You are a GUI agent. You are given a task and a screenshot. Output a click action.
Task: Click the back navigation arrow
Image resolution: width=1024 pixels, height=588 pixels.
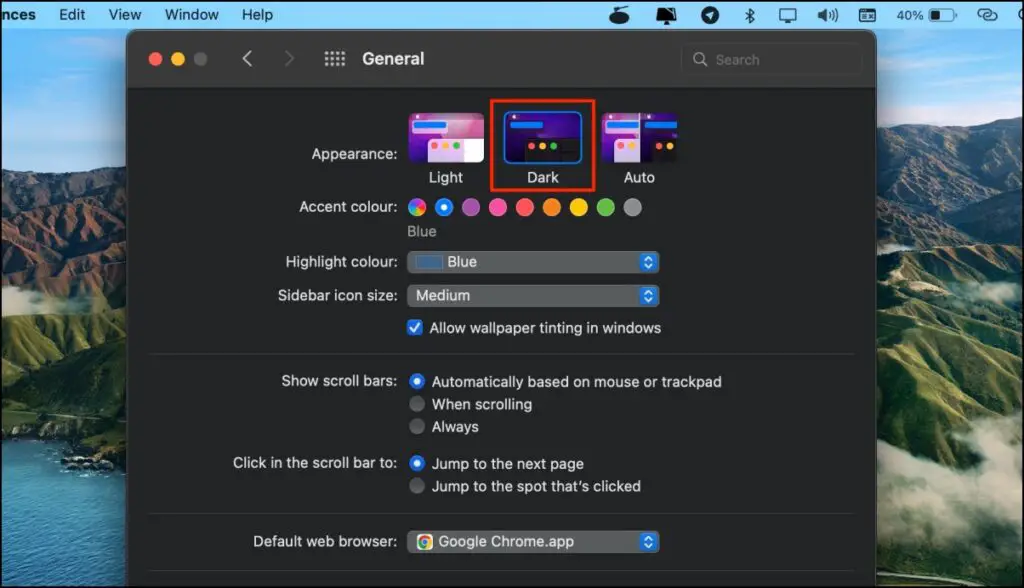pos(247,58)
